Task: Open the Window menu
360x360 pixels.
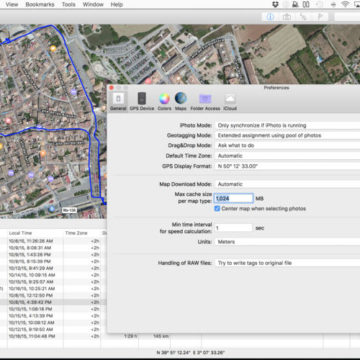Action: coord(93,4)
